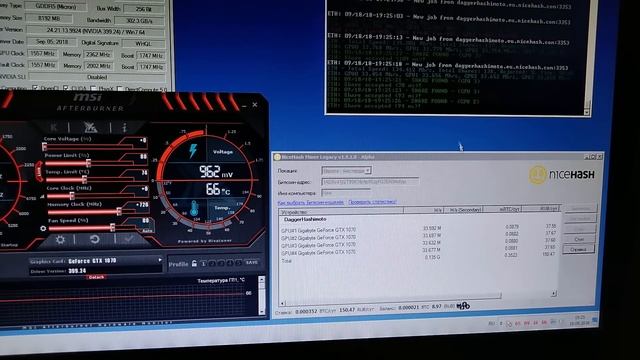Click the 'Устройство' column header in NiceHash
640x360 pixels.
[x=342, y=212]
